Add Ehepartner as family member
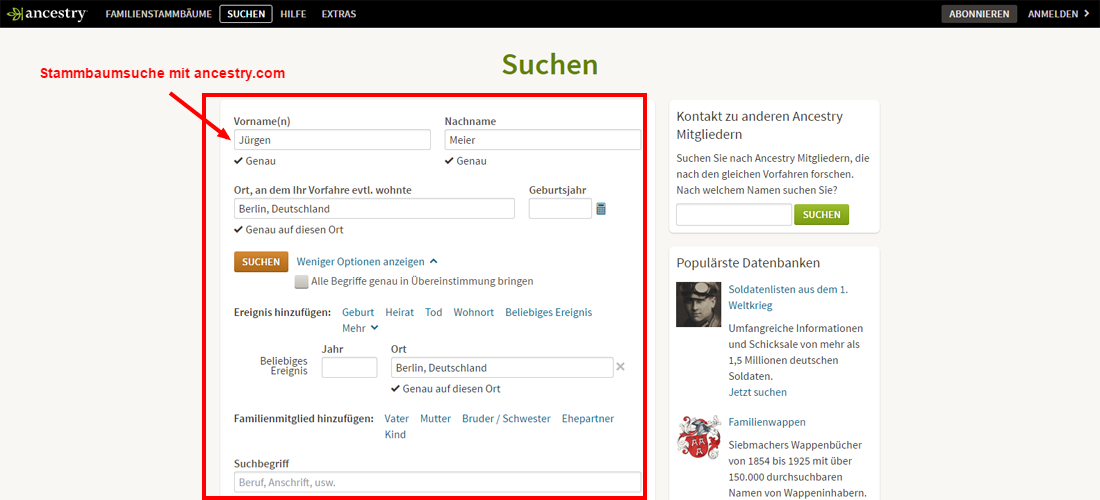Image resolution: width=1100 pixels, height=500 pixels. click(x=588, y=419)
